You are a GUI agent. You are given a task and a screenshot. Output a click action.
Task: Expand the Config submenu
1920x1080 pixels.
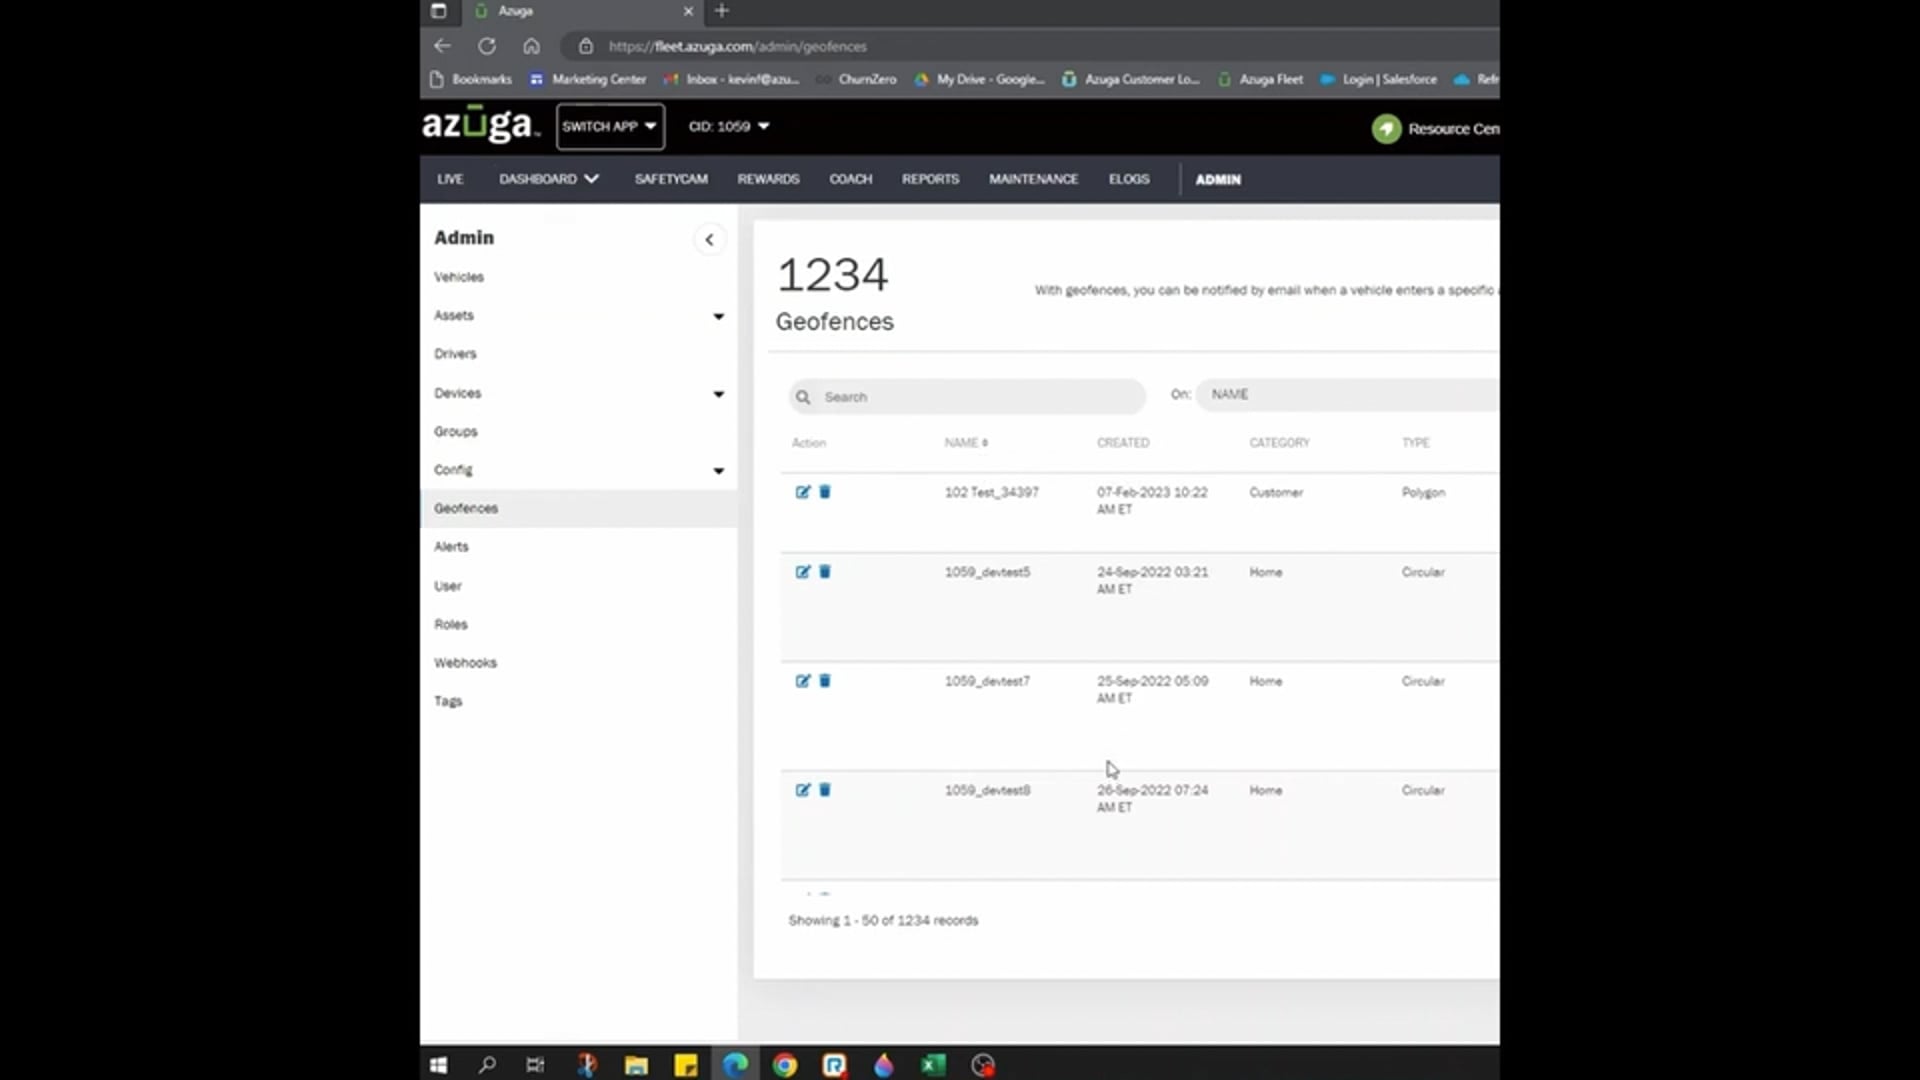click(x=718, y=470)
